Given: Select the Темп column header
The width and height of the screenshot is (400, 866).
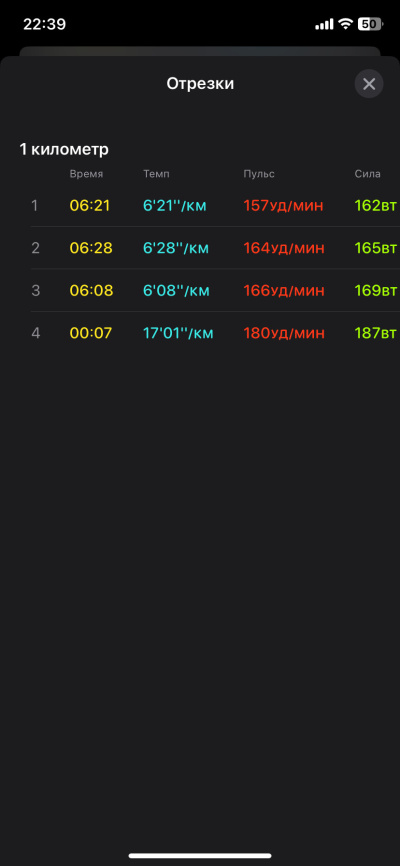Looking at the screenshot, I should pyautogui.click(x=156, y=174).
